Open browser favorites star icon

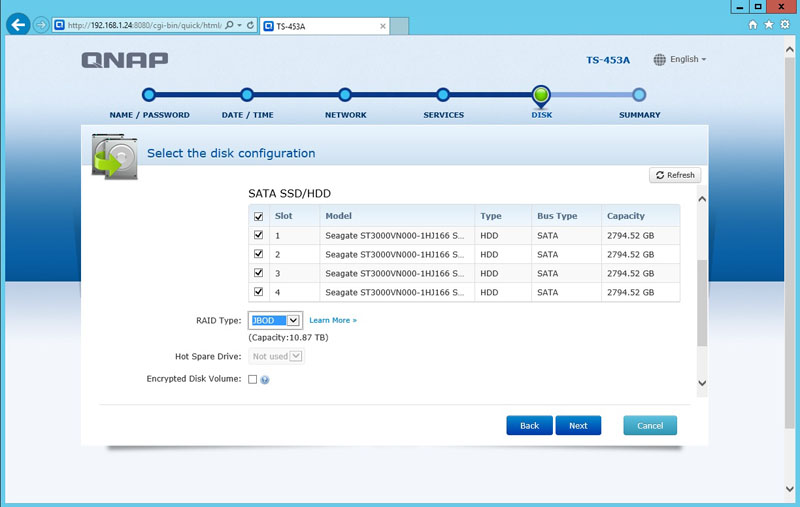tap(768, 25)
